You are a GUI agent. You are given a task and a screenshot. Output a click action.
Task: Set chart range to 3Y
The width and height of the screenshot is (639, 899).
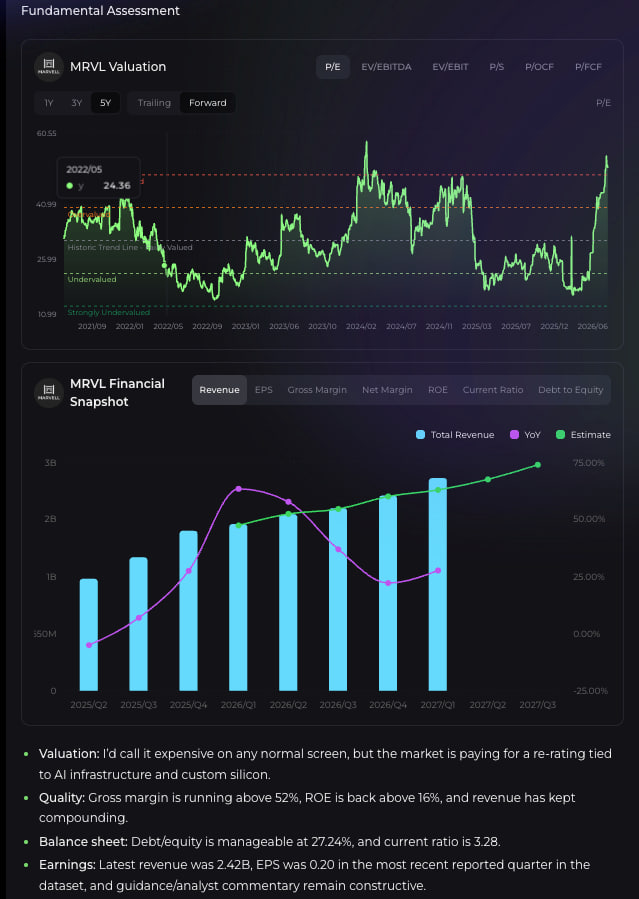(77, 103)
